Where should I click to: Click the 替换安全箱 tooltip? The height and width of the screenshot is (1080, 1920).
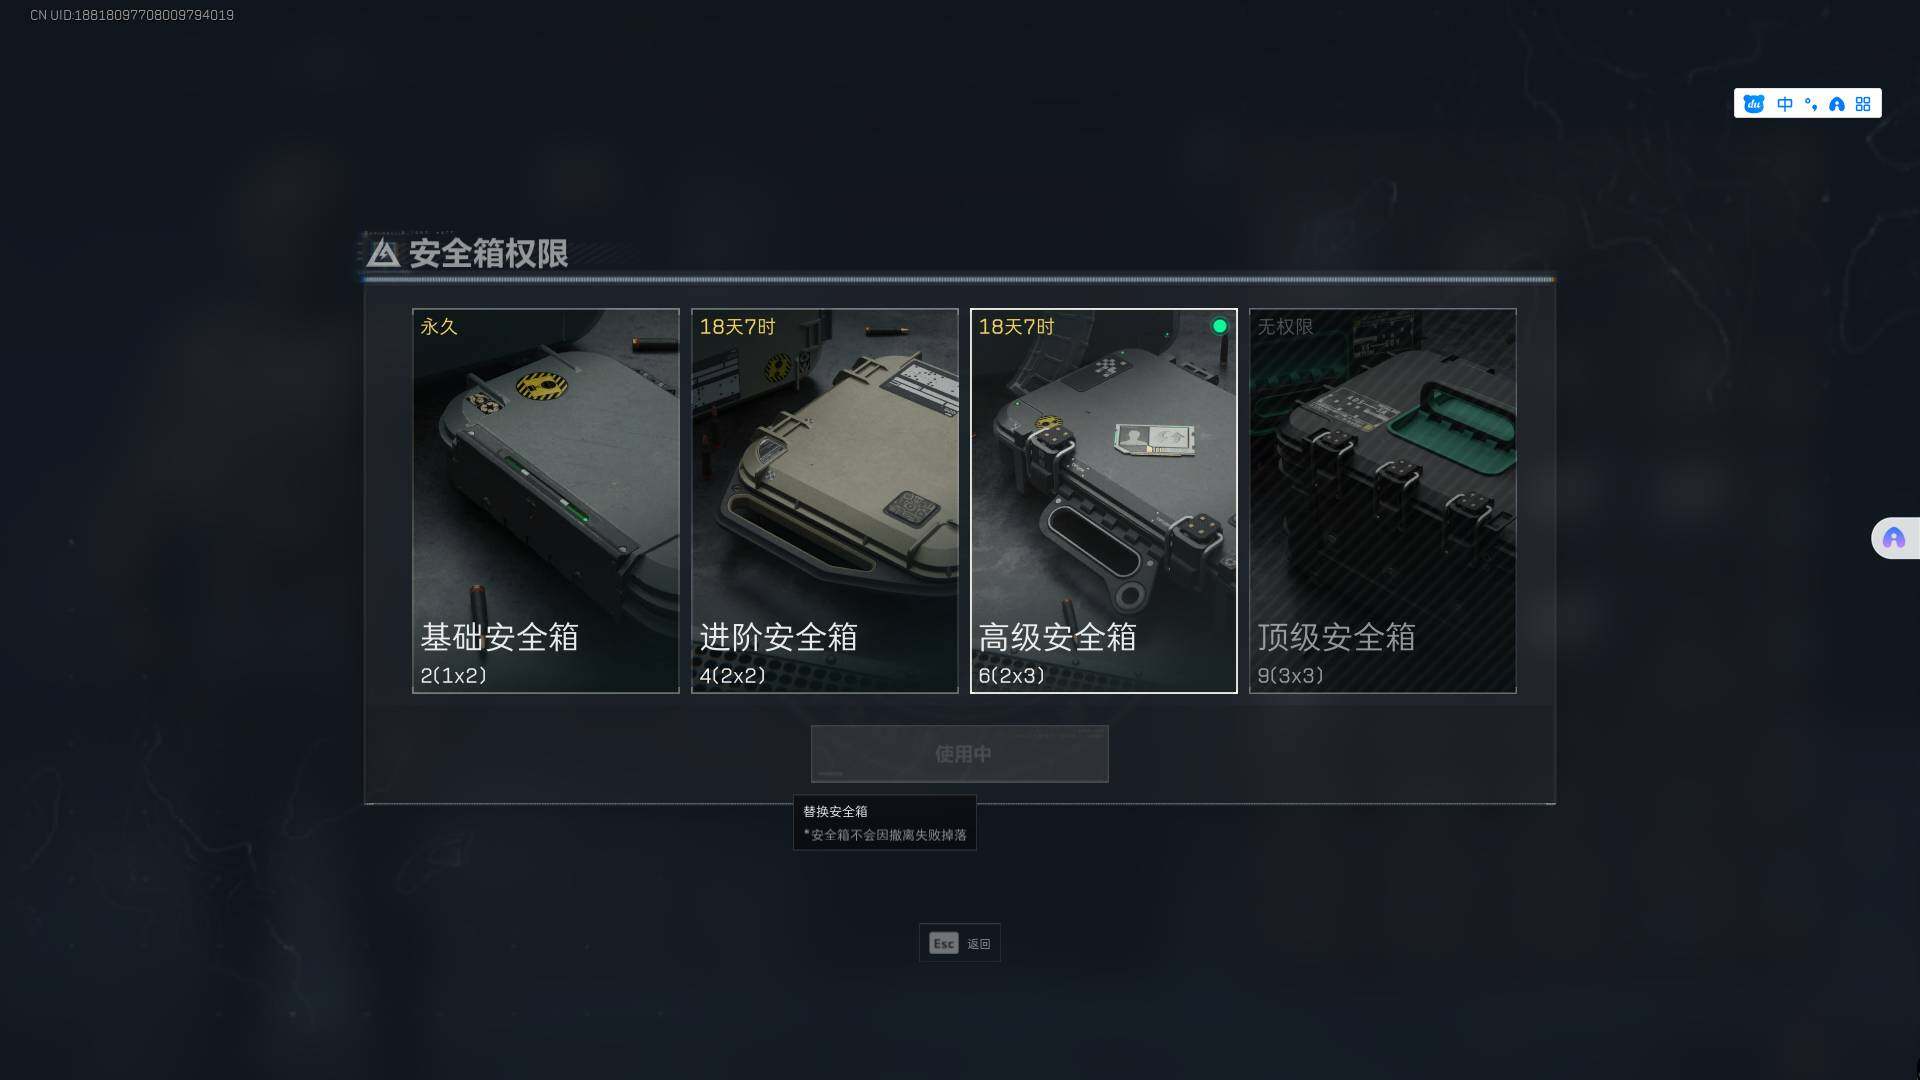coord(885,822)
